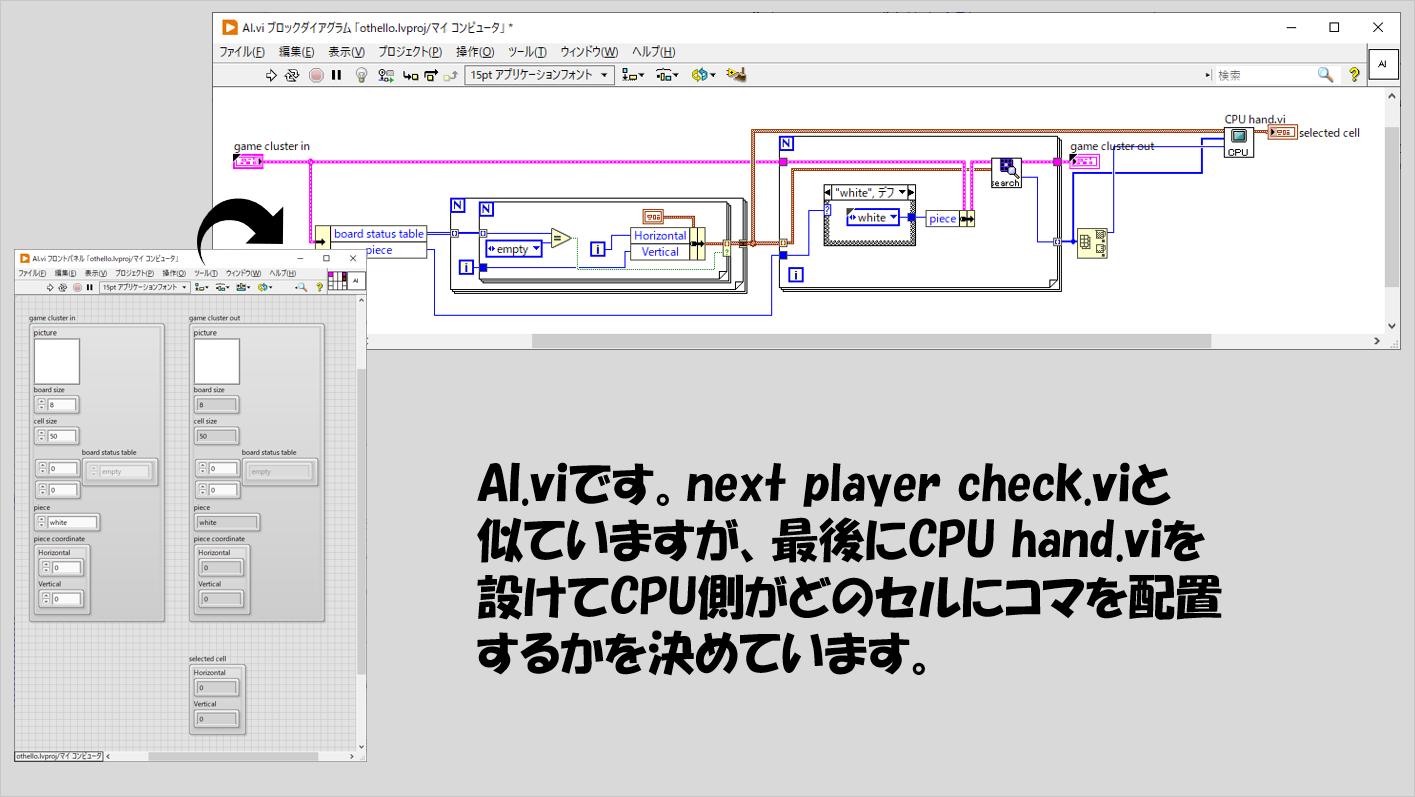Click the Step Over icon
The width and height of the screenshot is (1415, 797).
click(x=430, y=75)
